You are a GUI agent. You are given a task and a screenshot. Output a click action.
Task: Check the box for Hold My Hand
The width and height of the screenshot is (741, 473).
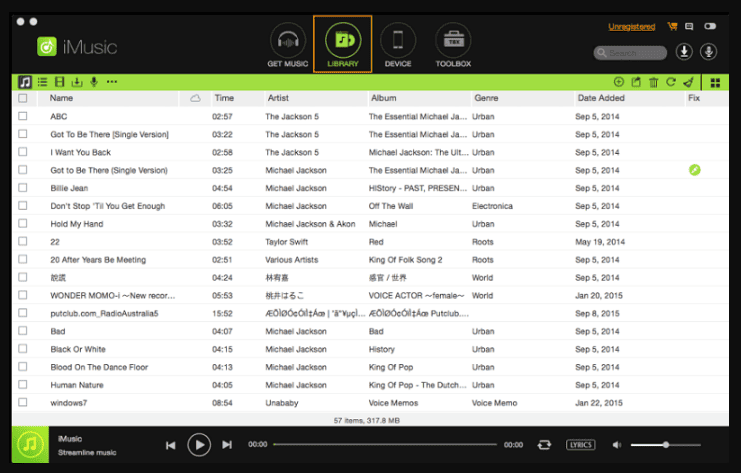pyautogui.click(x=22, y=223)
